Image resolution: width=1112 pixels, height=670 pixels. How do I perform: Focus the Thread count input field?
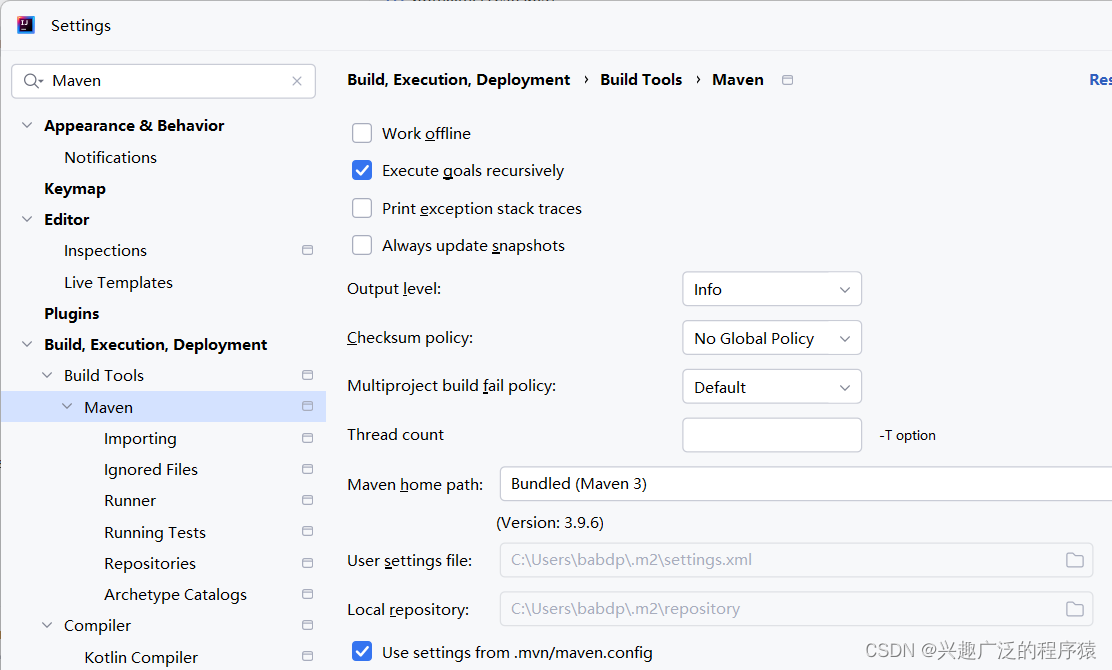click(x=772, y=435)
